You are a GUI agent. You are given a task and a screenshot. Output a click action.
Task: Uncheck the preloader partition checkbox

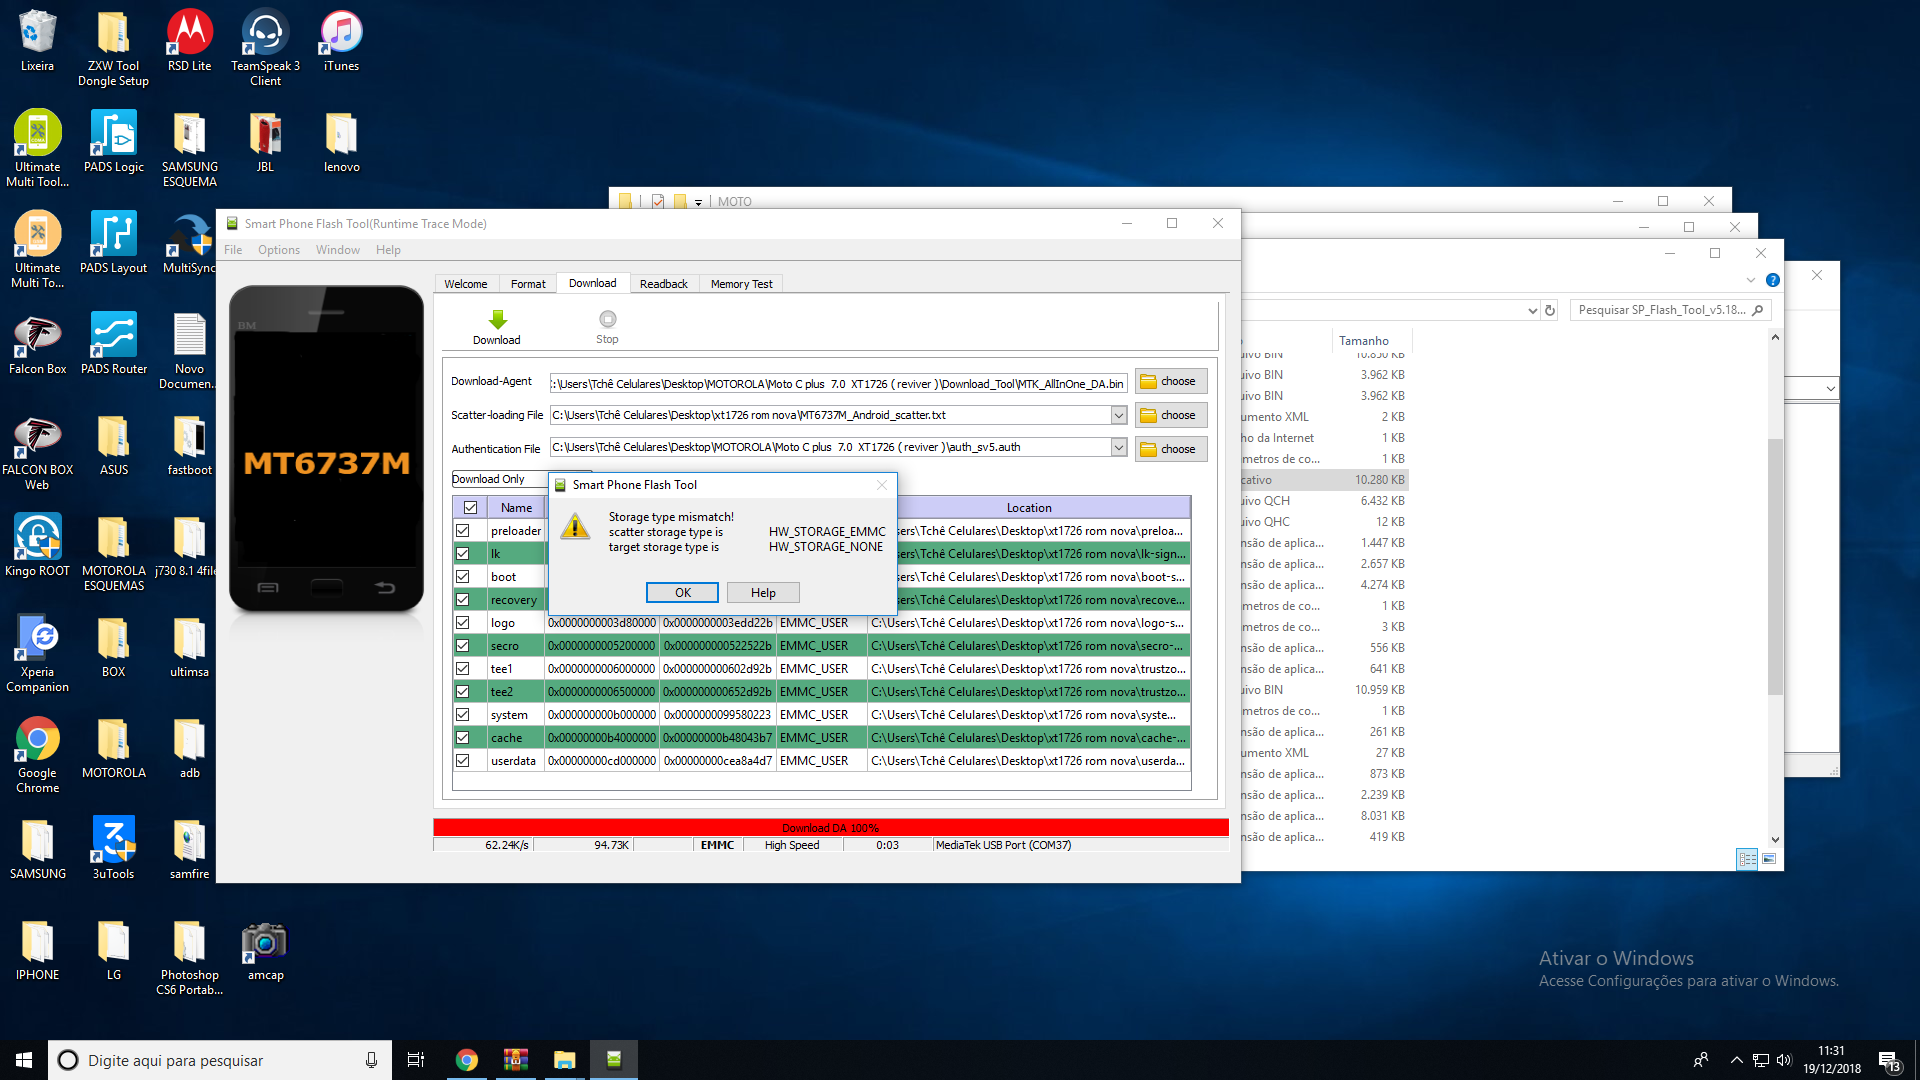(463, 531)
